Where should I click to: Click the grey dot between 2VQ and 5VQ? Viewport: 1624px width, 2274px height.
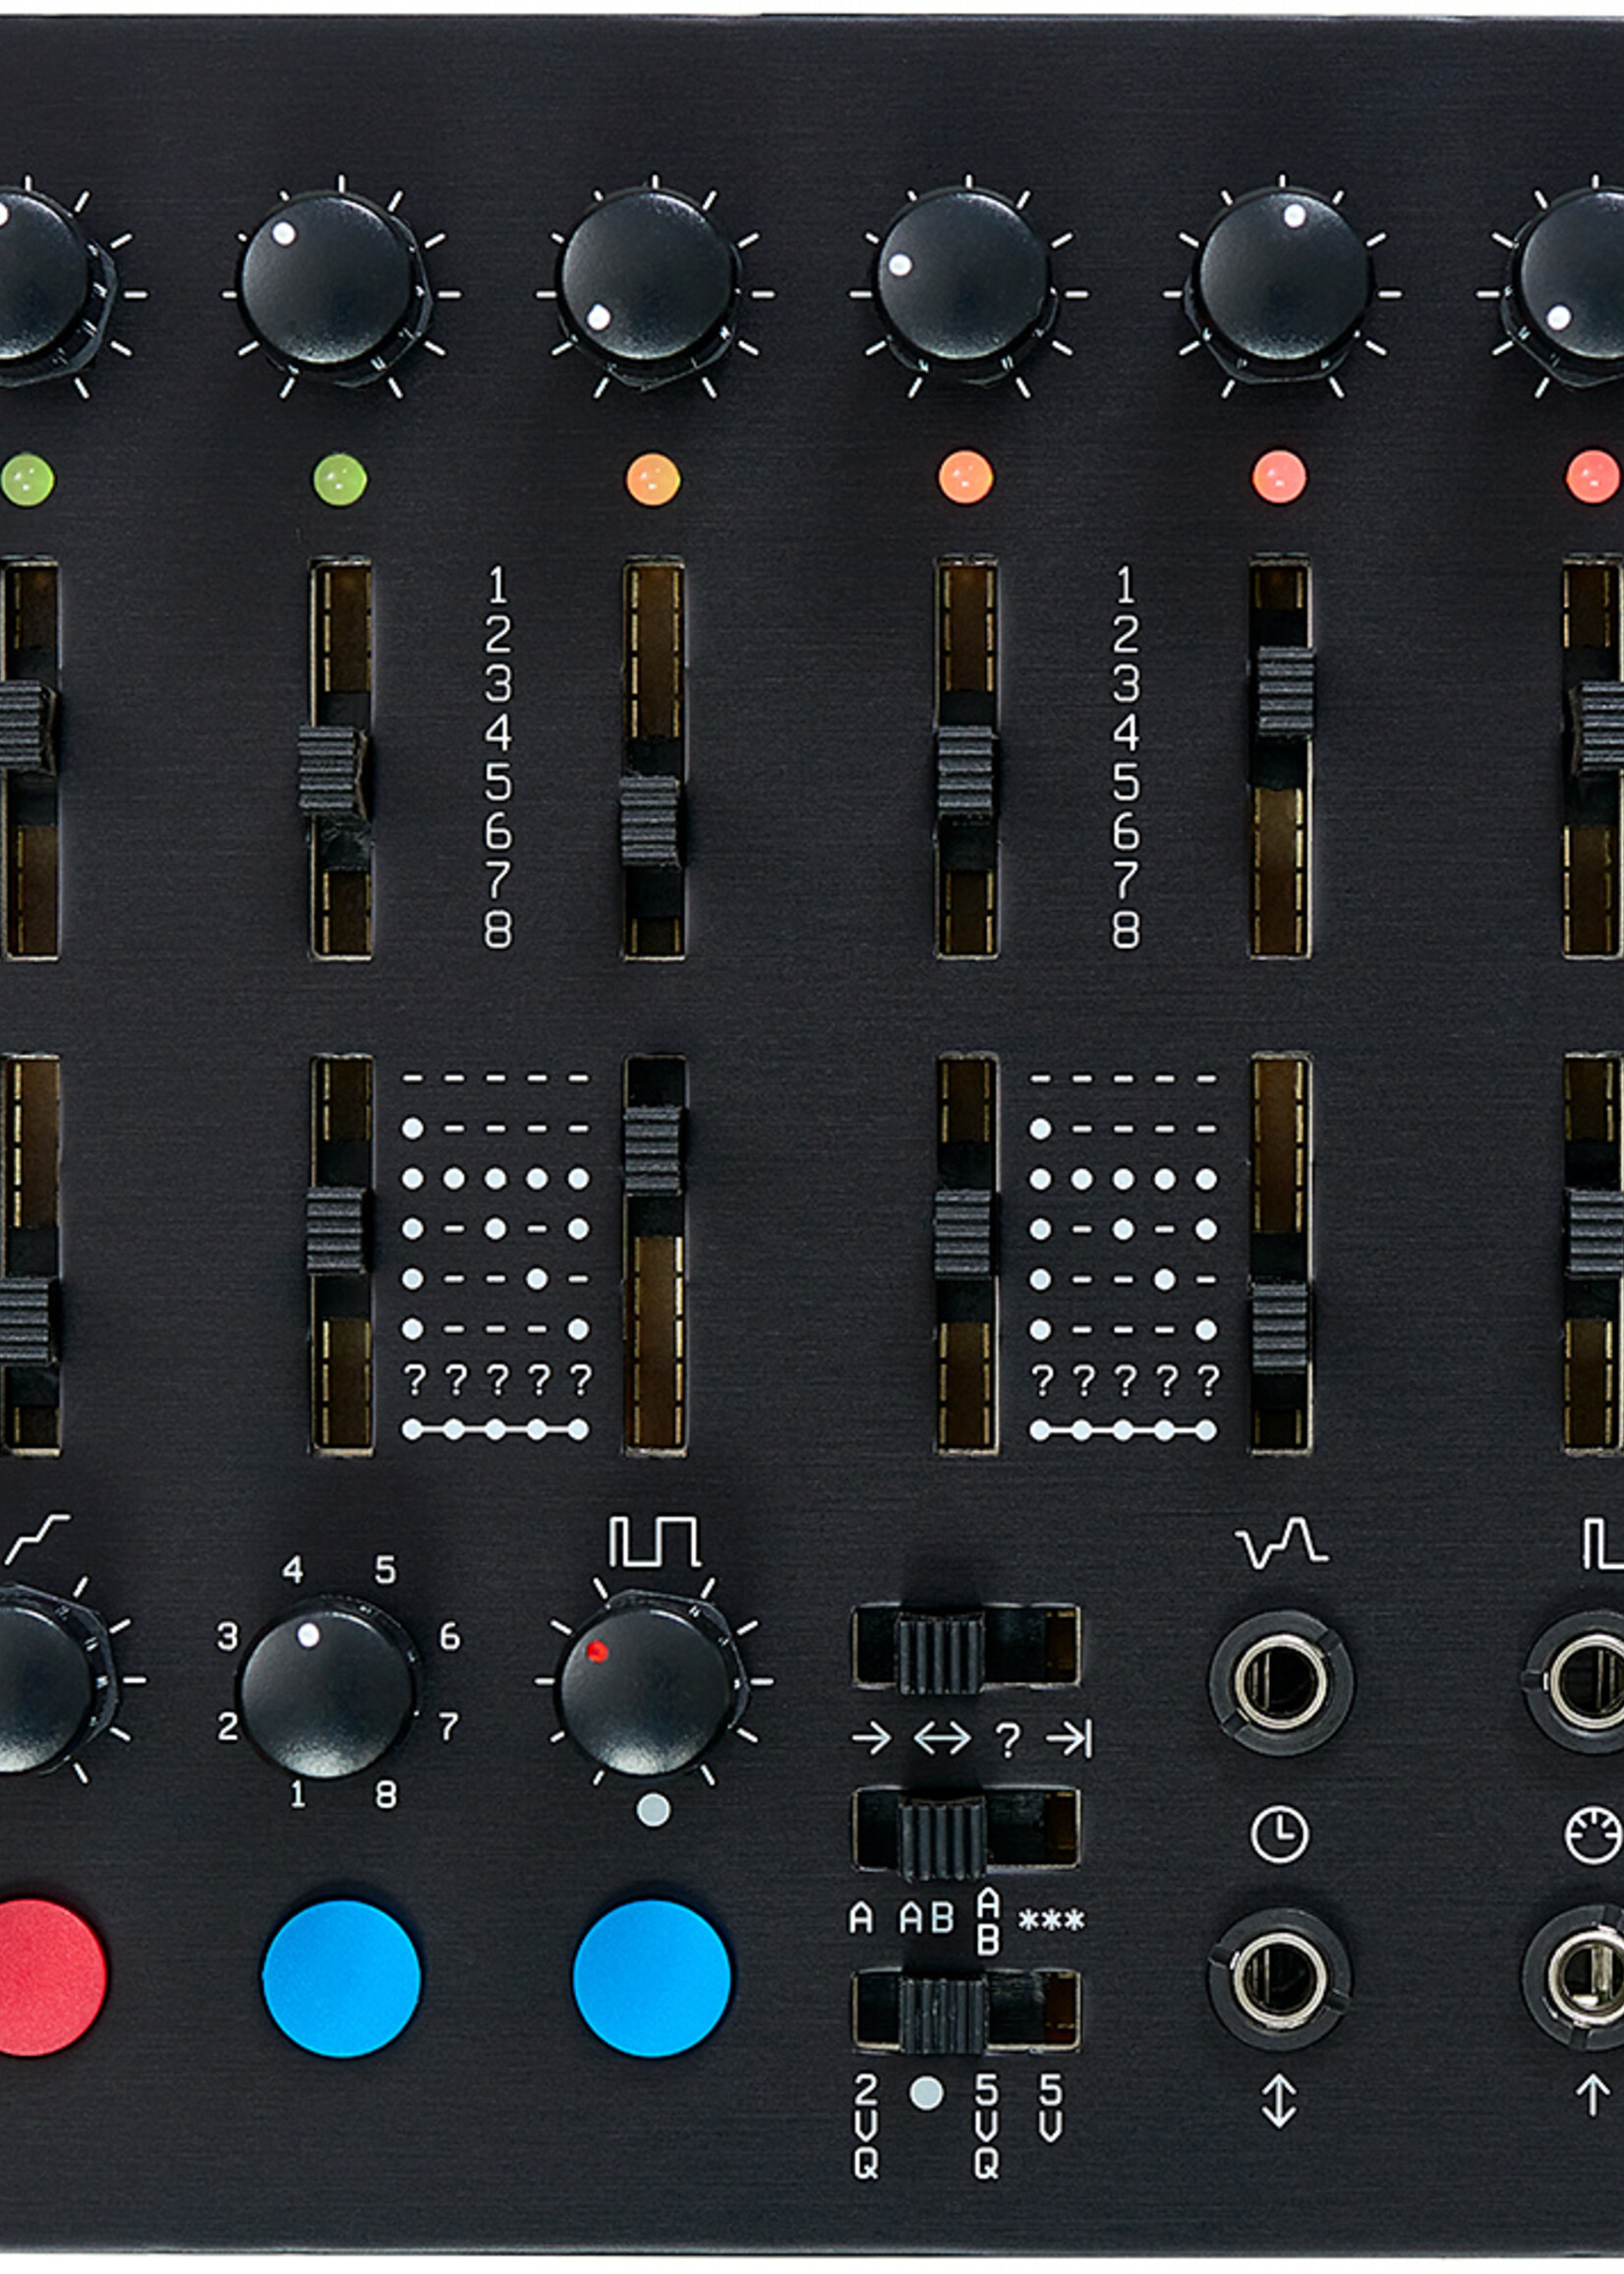[927, 2093]
